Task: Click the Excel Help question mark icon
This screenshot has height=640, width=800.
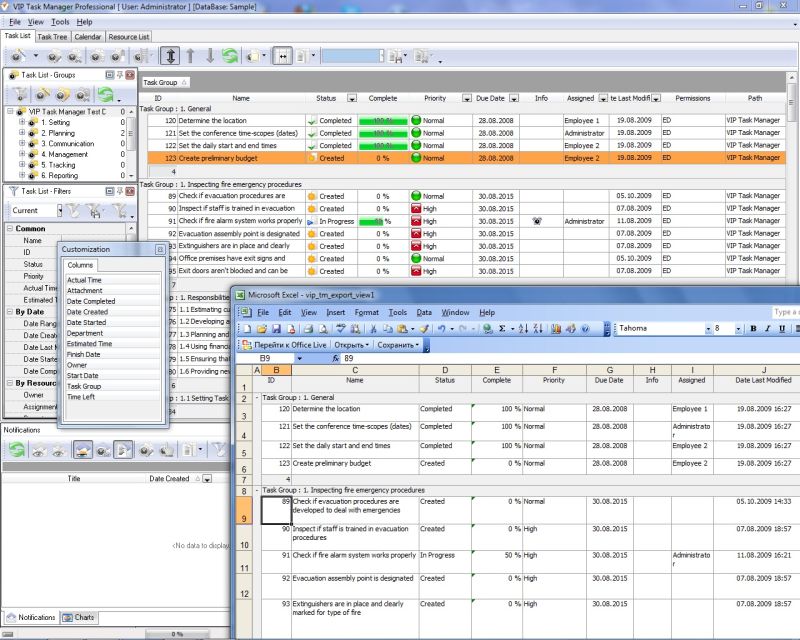Action: pyautogui.click(x=585, y=329)
